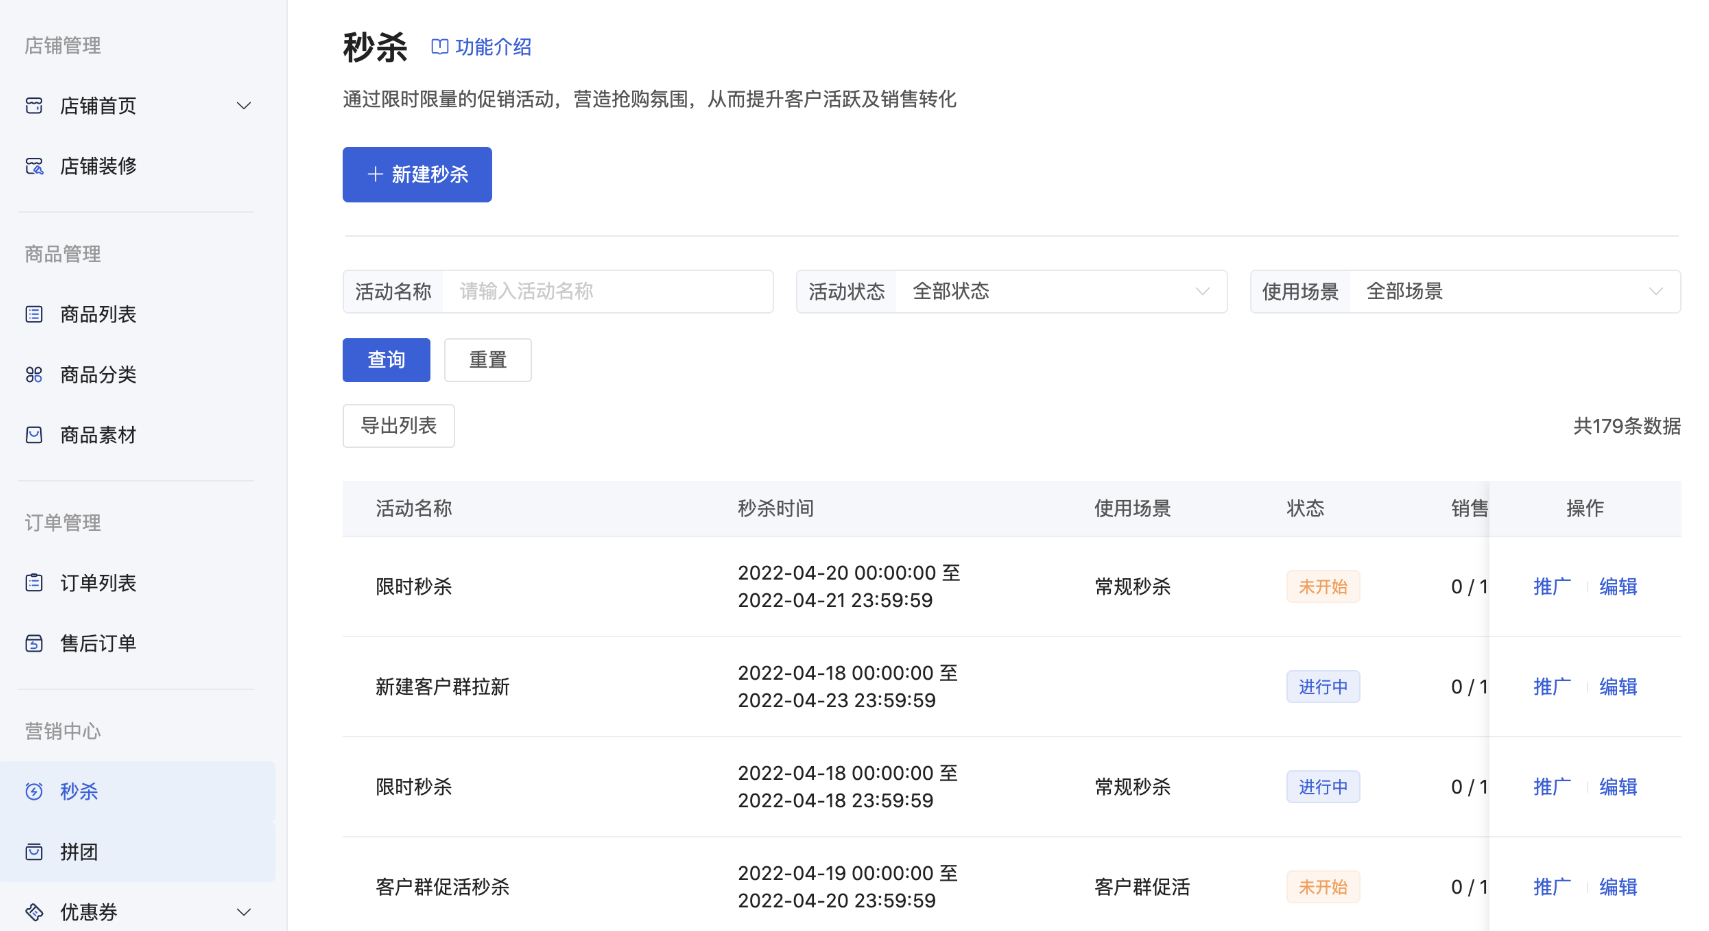Image resolution: width=1709 pixels, height=931 pixels.
Task: Expand the 优惠券 submenu chevron
Action: [x=244, y=912]
